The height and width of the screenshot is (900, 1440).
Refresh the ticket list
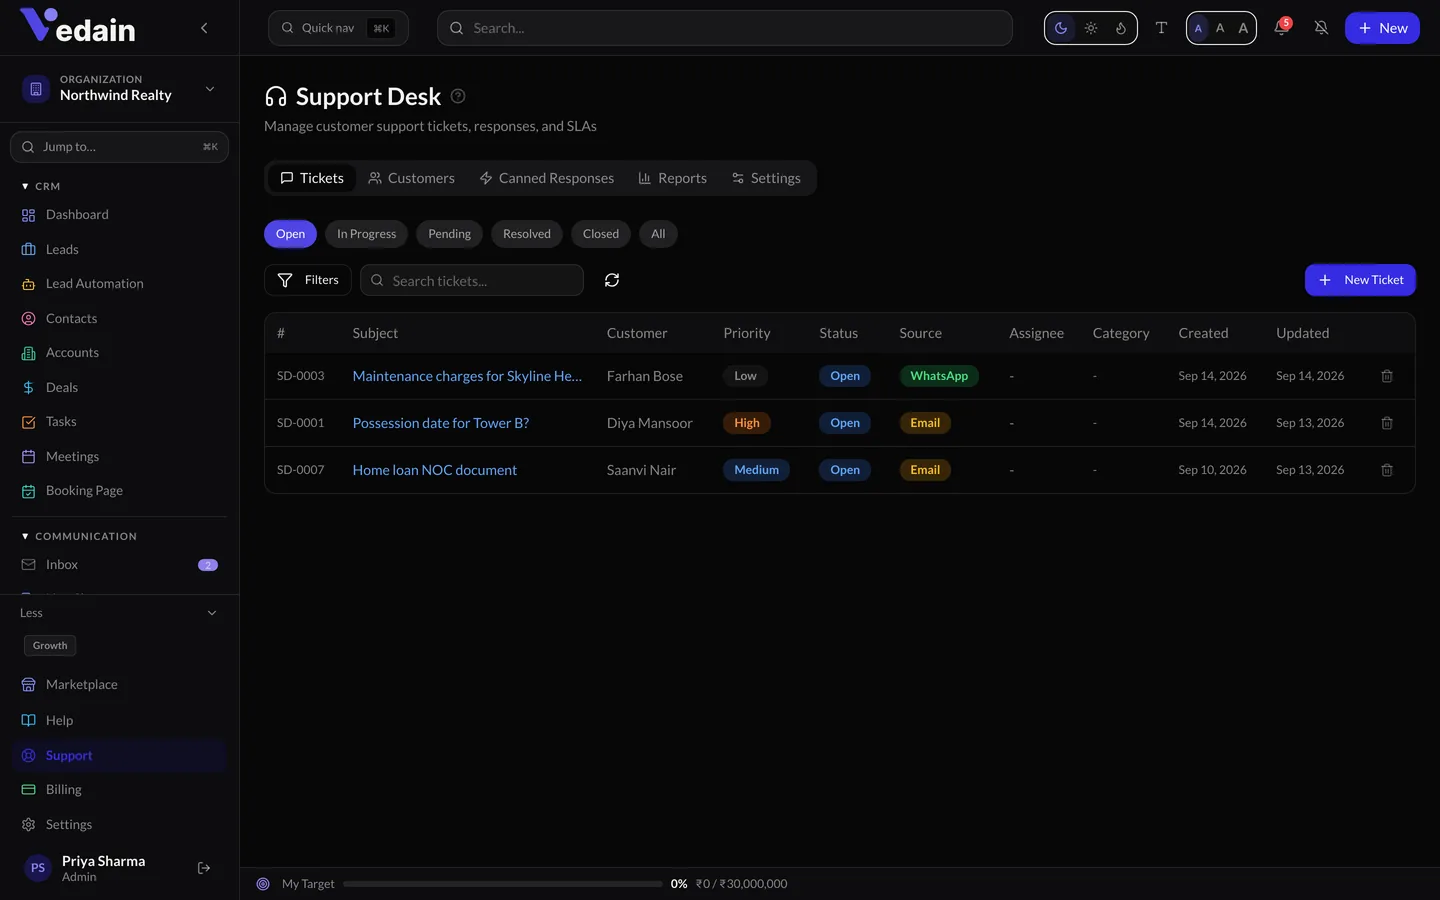[x=612, y=280]
